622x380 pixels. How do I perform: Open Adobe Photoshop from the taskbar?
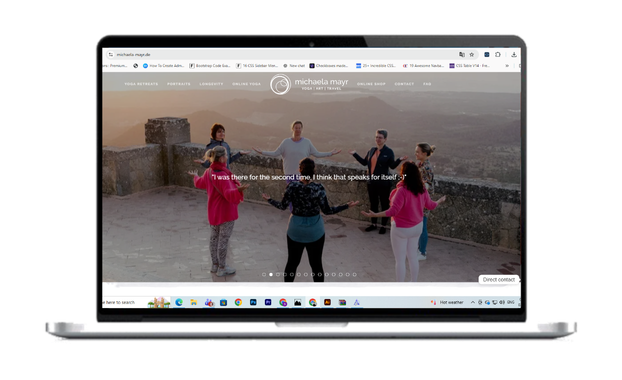click(x=253, y=302)
